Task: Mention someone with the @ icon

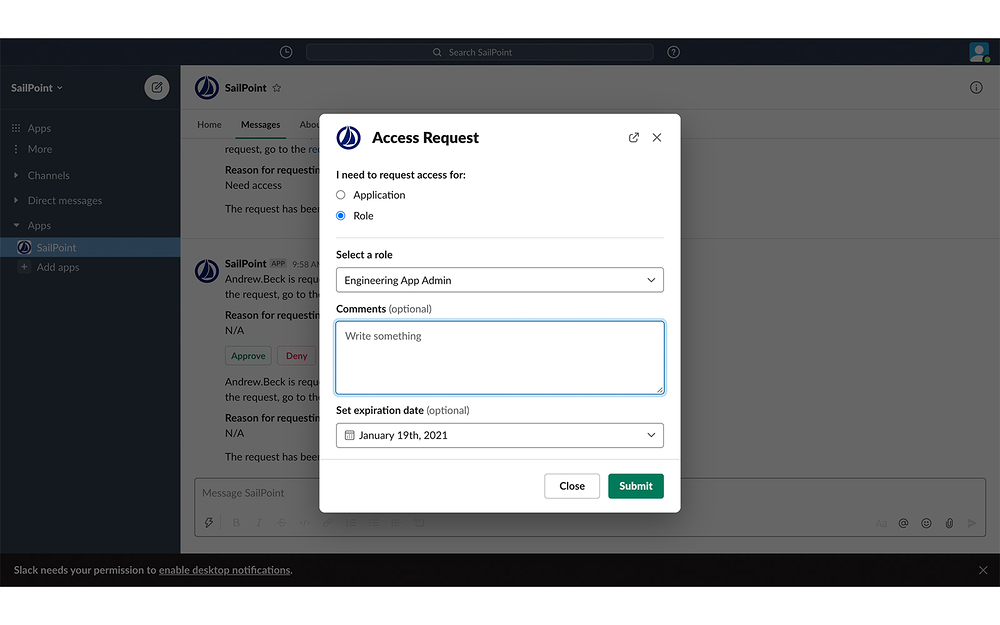Action: point(903,523)
